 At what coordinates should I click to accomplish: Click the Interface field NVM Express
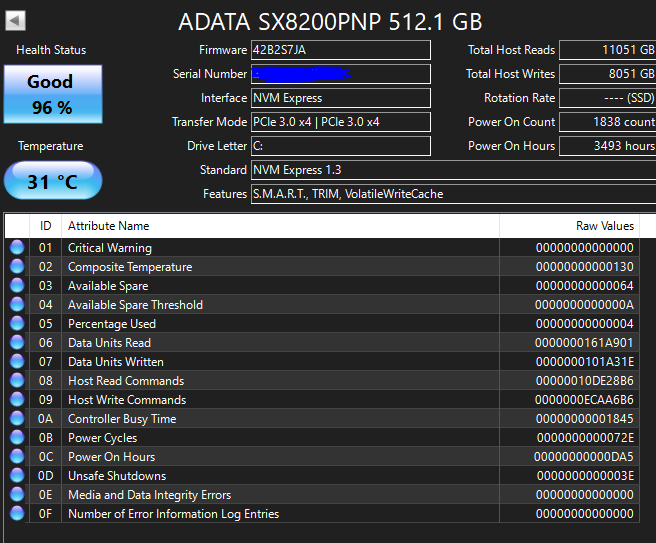341,98
